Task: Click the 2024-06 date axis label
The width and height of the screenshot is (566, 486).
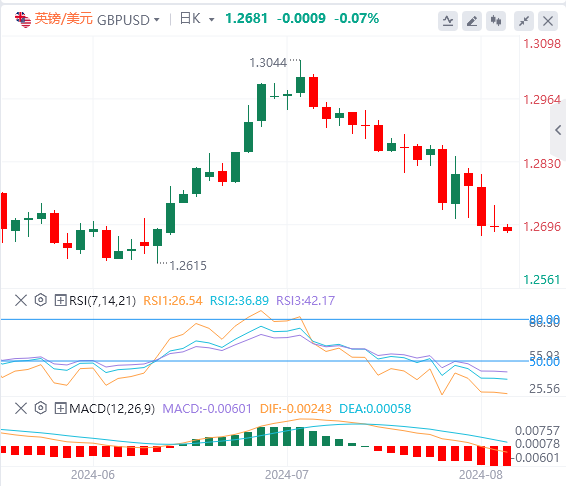Action: (93, 475)
